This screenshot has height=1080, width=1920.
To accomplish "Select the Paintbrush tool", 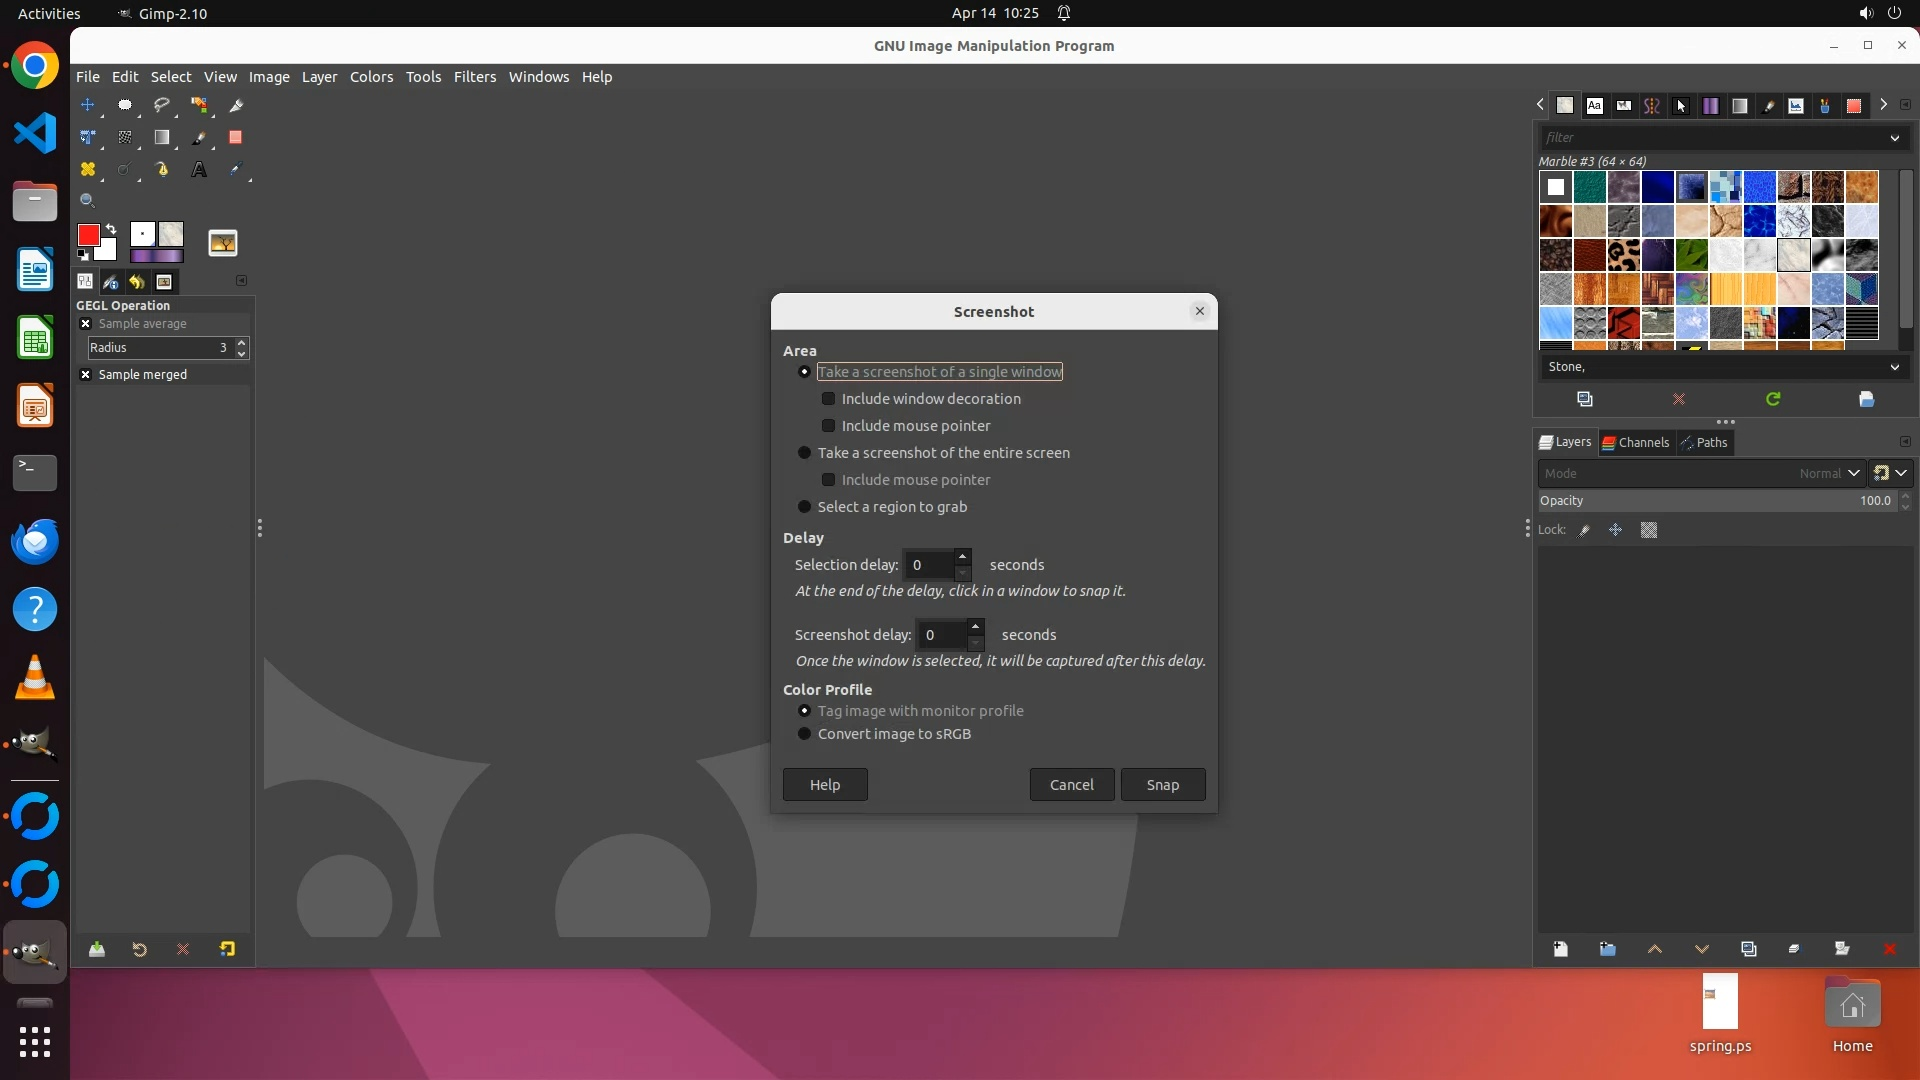I will 199,137.
